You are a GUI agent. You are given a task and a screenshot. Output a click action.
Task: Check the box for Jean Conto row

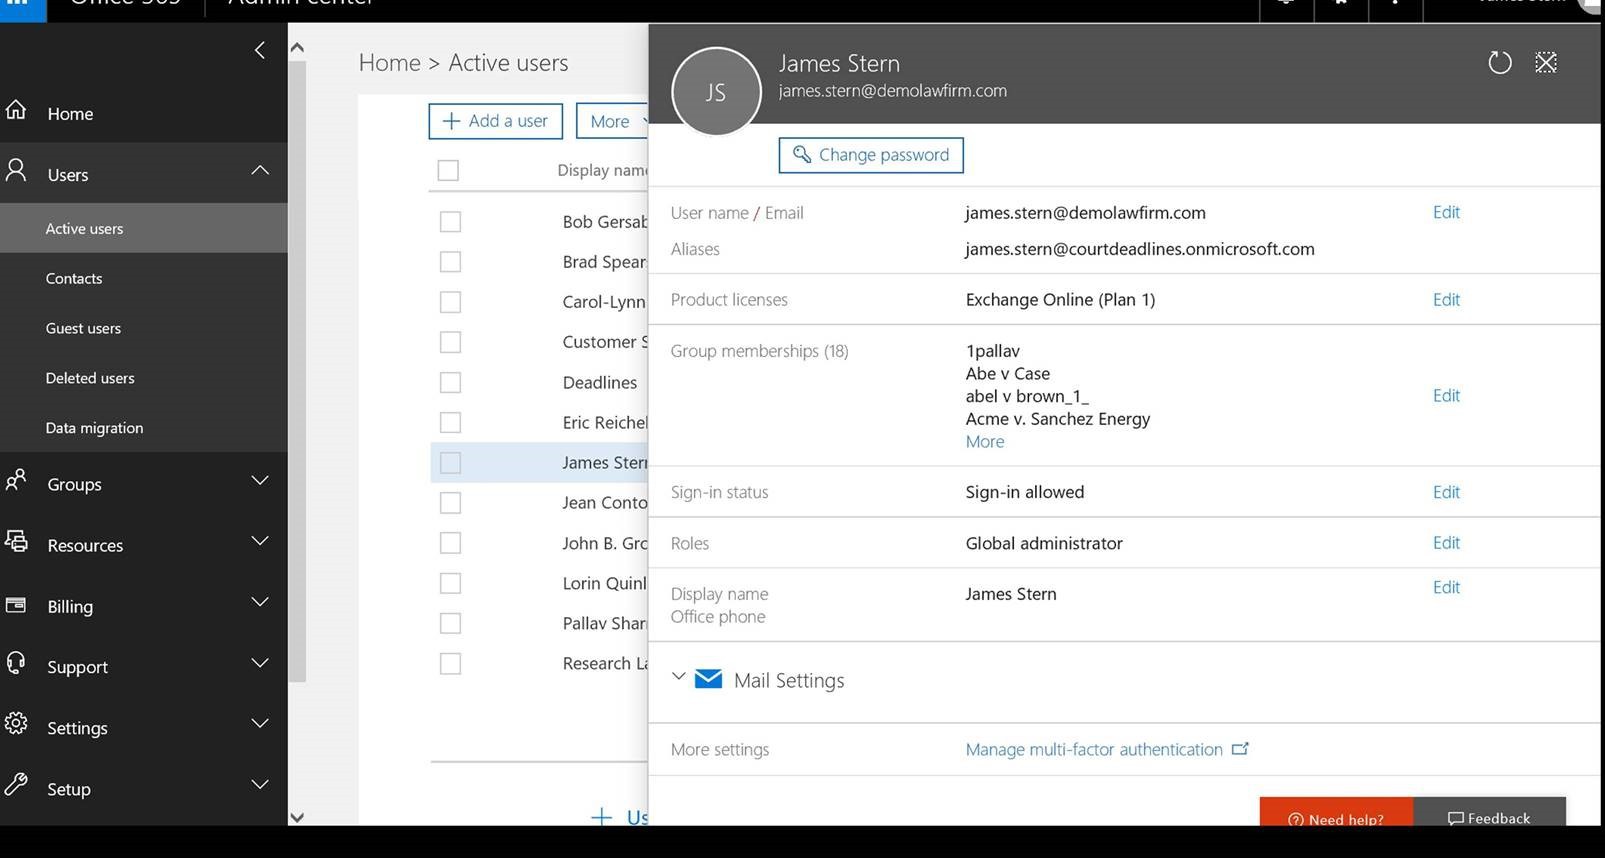450,502
